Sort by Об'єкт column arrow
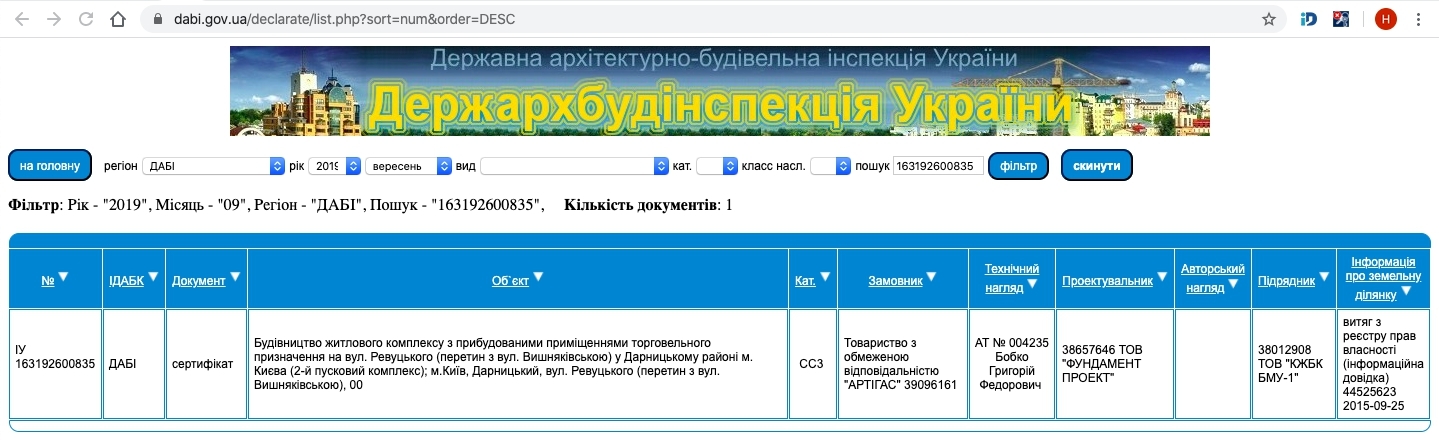The width and height of the screenshot is (1439, 442). tap(538, 277)
